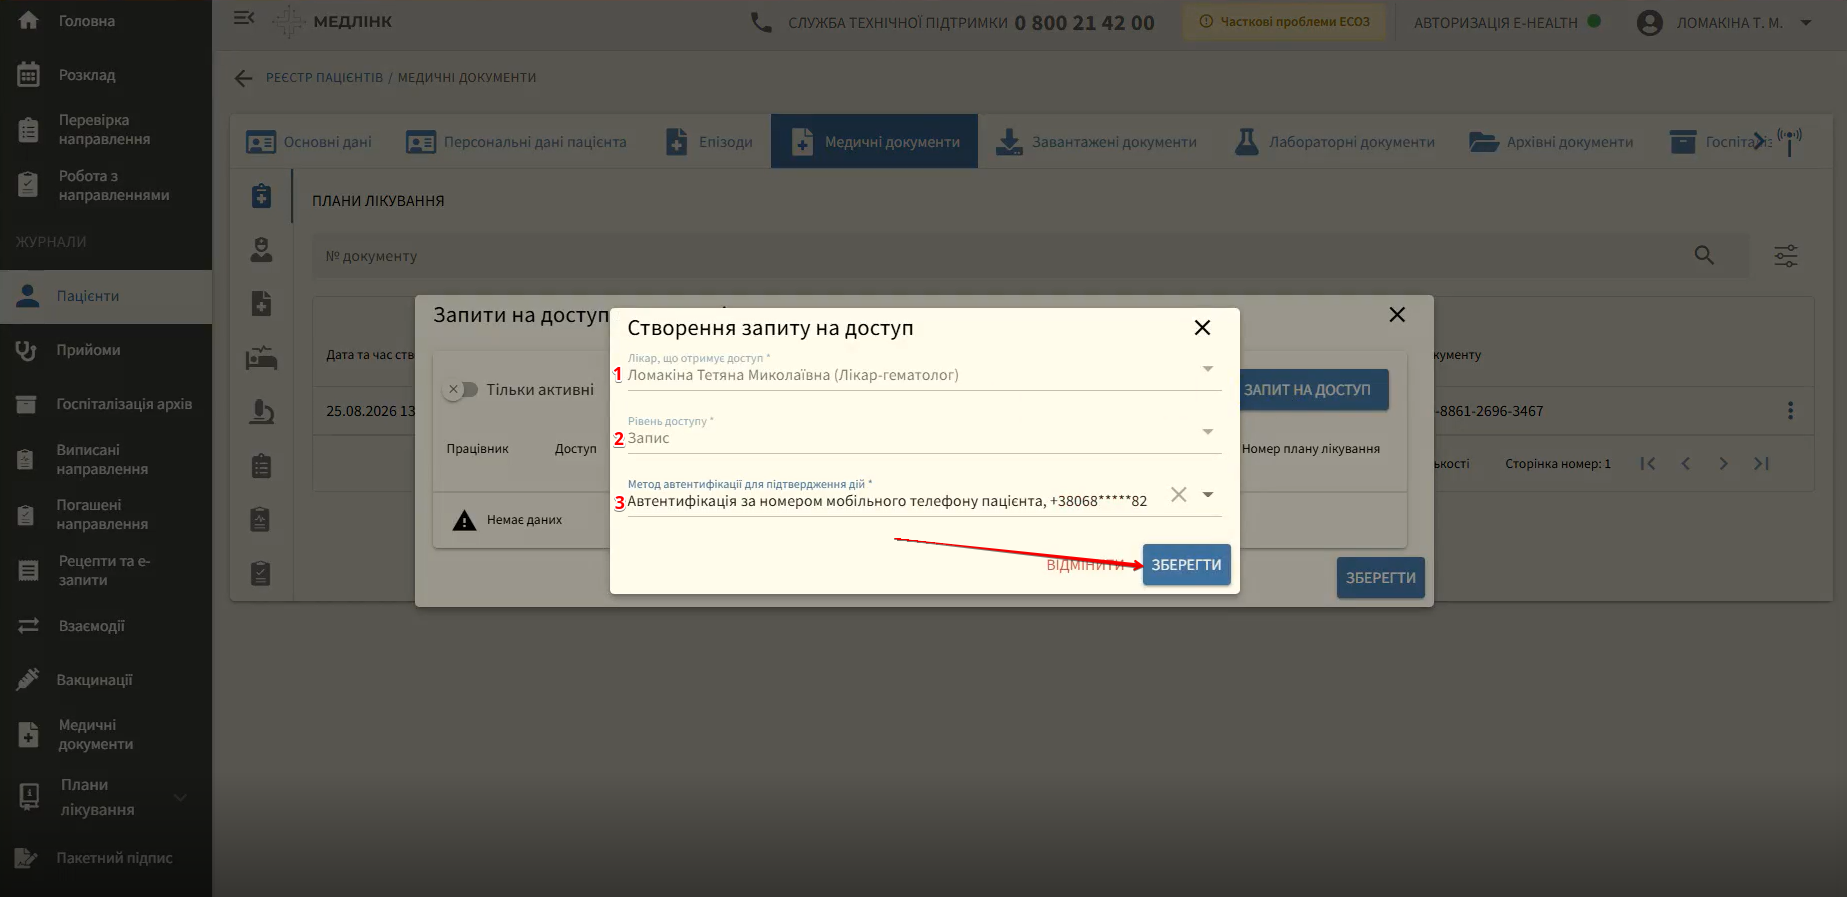The image size is (1847, 897).
Task: Clear the selected authentication method
Action: point(1179,494)
